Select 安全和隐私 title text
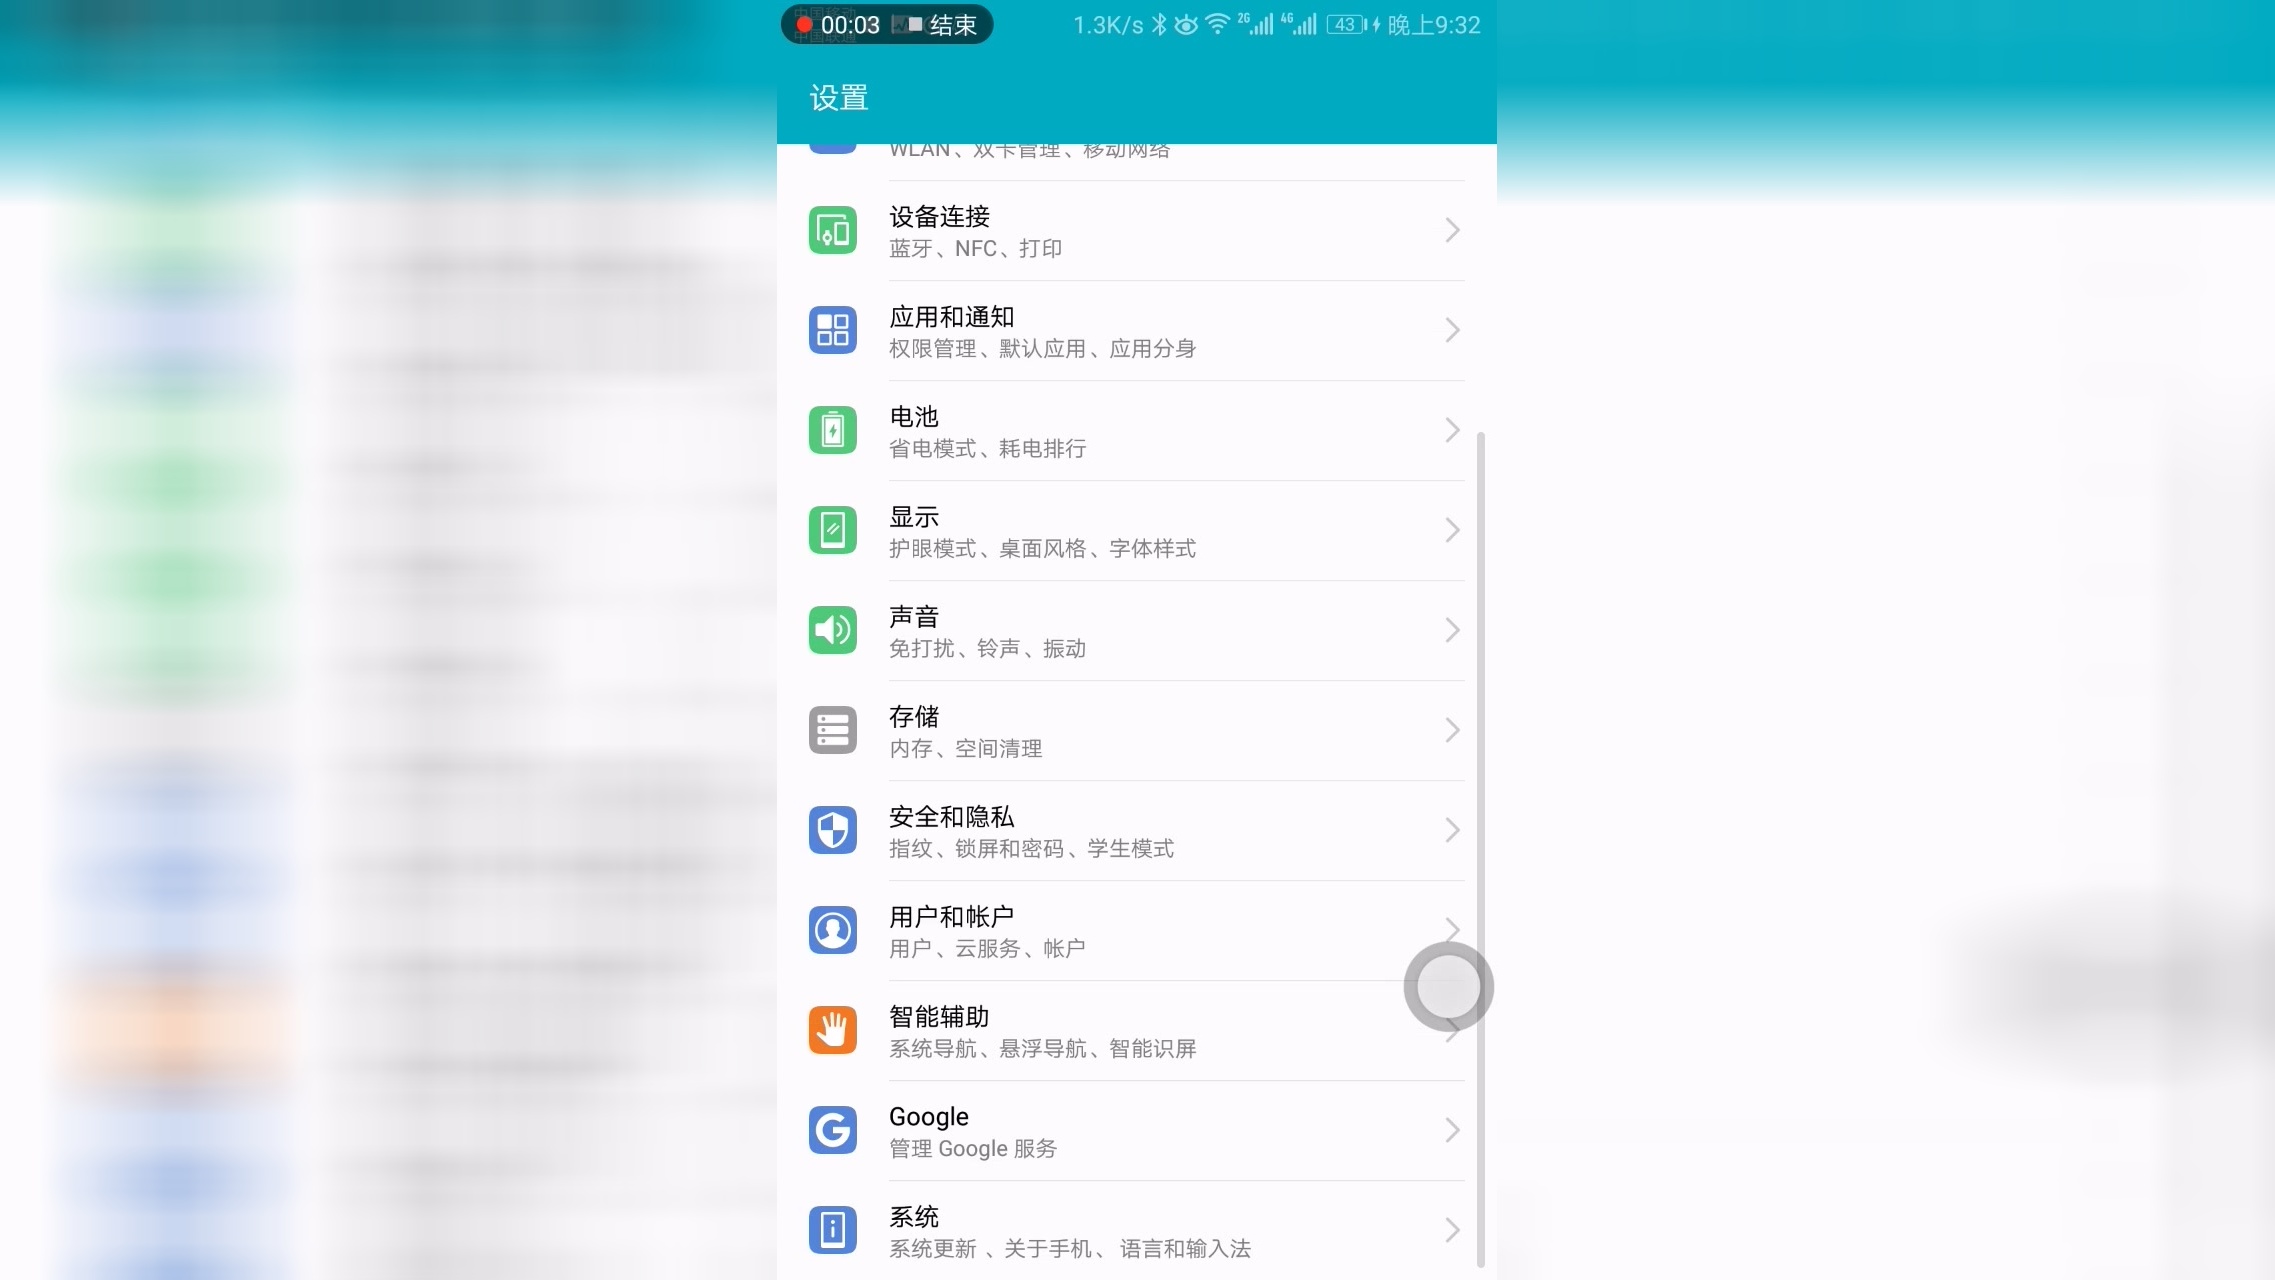This screenshot has width=2275, height=1280. tap(951, 817)
